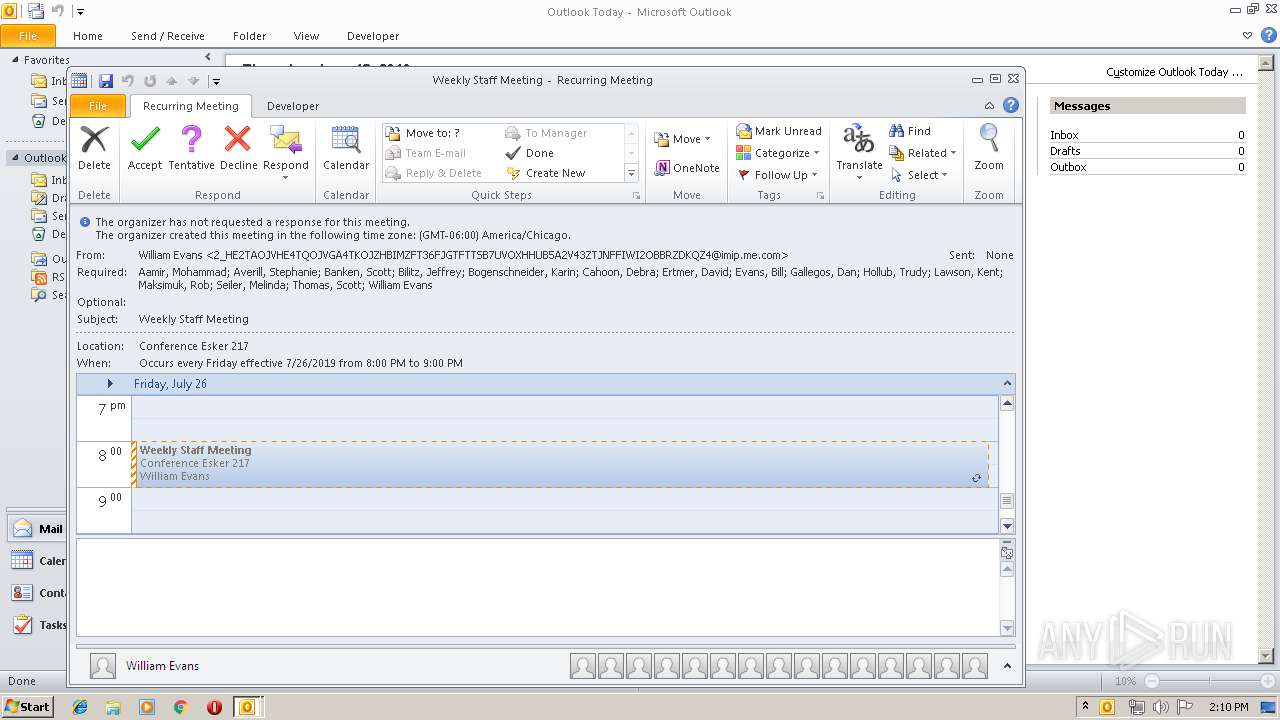Open the Send / Receive tab
Image resolution: width=1280 pixels, height=720 pixels.
(x=168, y=36)
